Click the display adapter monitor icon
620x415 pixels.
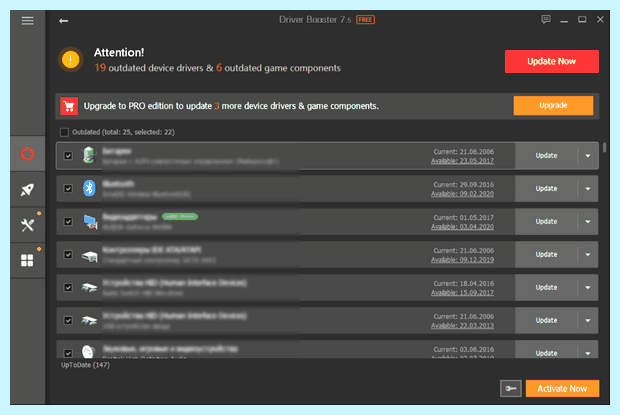[x=91, y=221]
